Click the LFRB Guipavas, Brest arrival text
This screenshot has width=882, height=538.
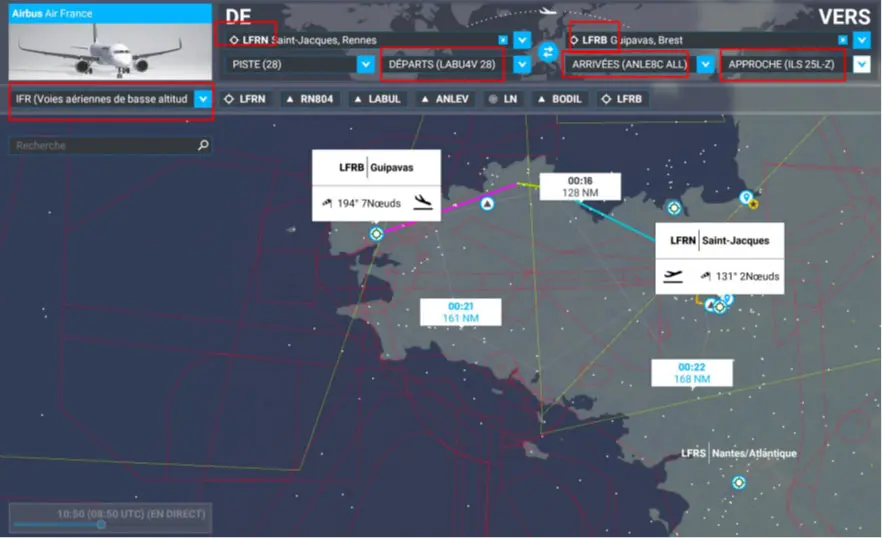pos(632,40)
